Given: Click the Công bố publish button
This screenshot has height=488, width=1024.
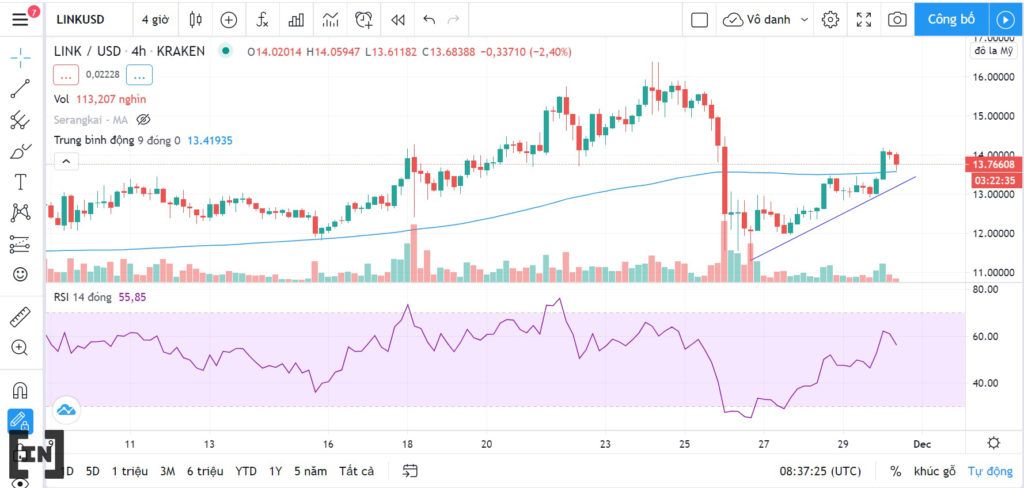Looking at the screenshot, I should 951,20.
